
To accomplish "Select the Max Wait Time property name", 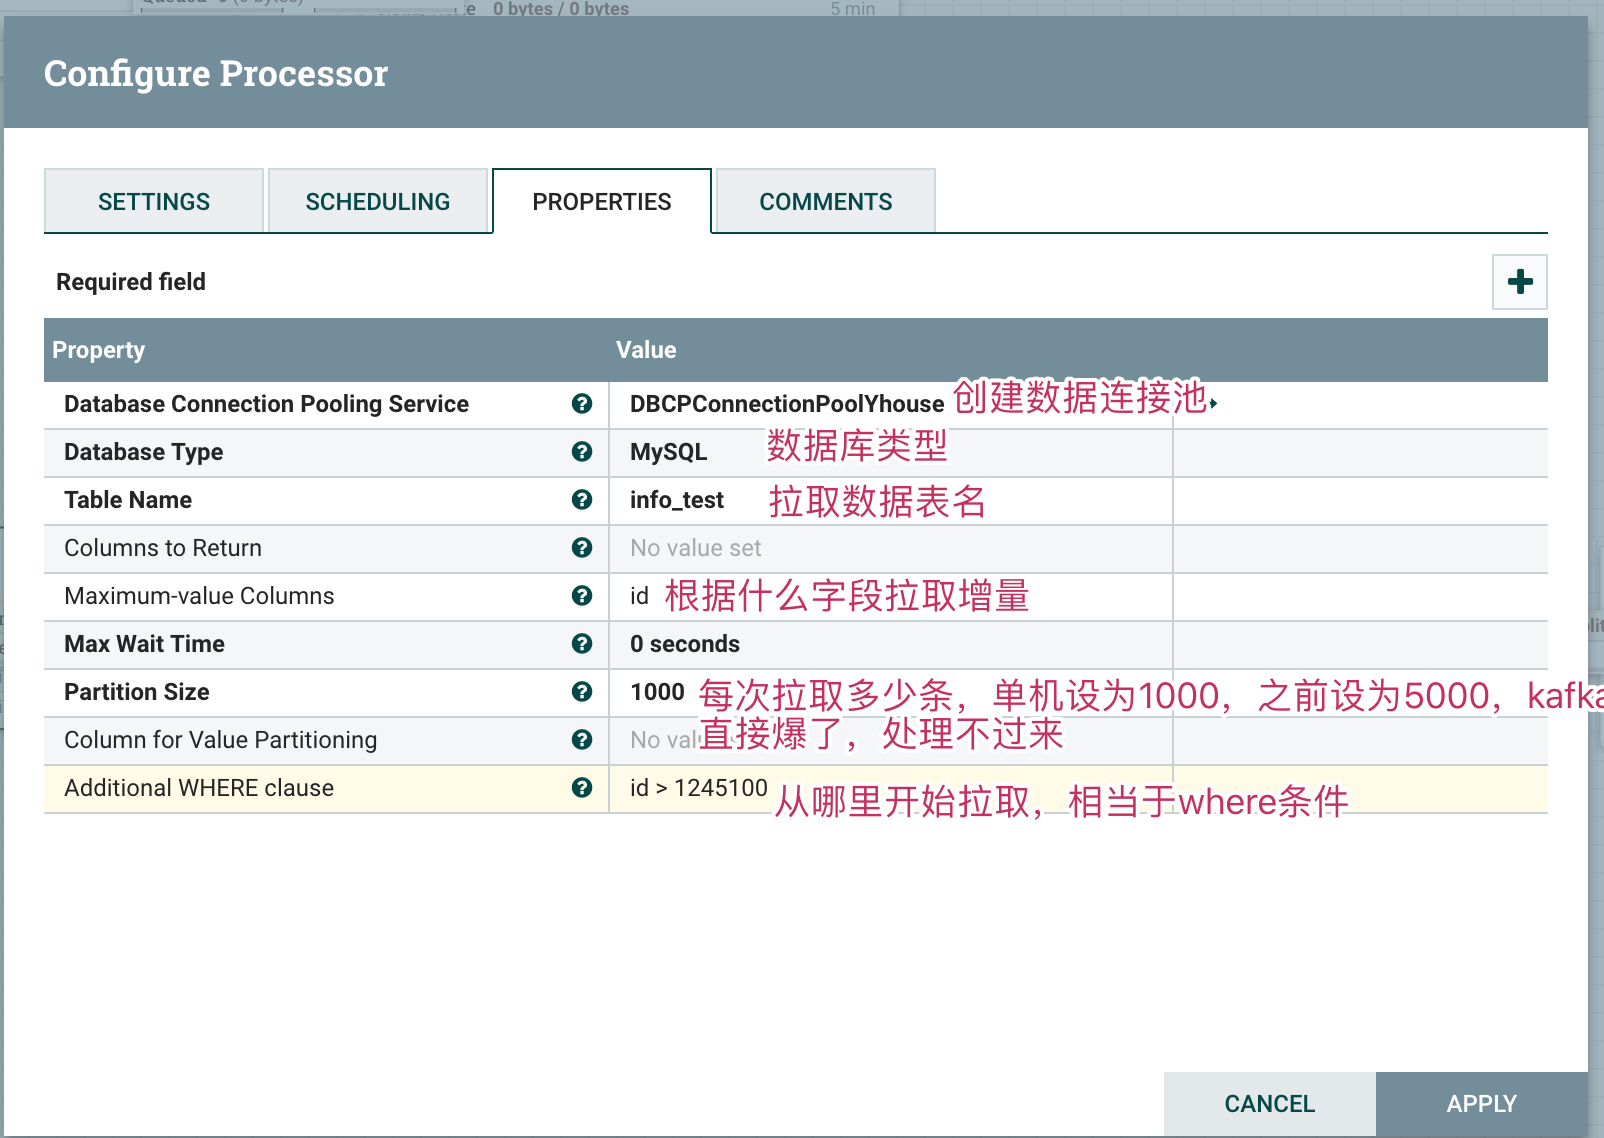I will pos(144,644).
